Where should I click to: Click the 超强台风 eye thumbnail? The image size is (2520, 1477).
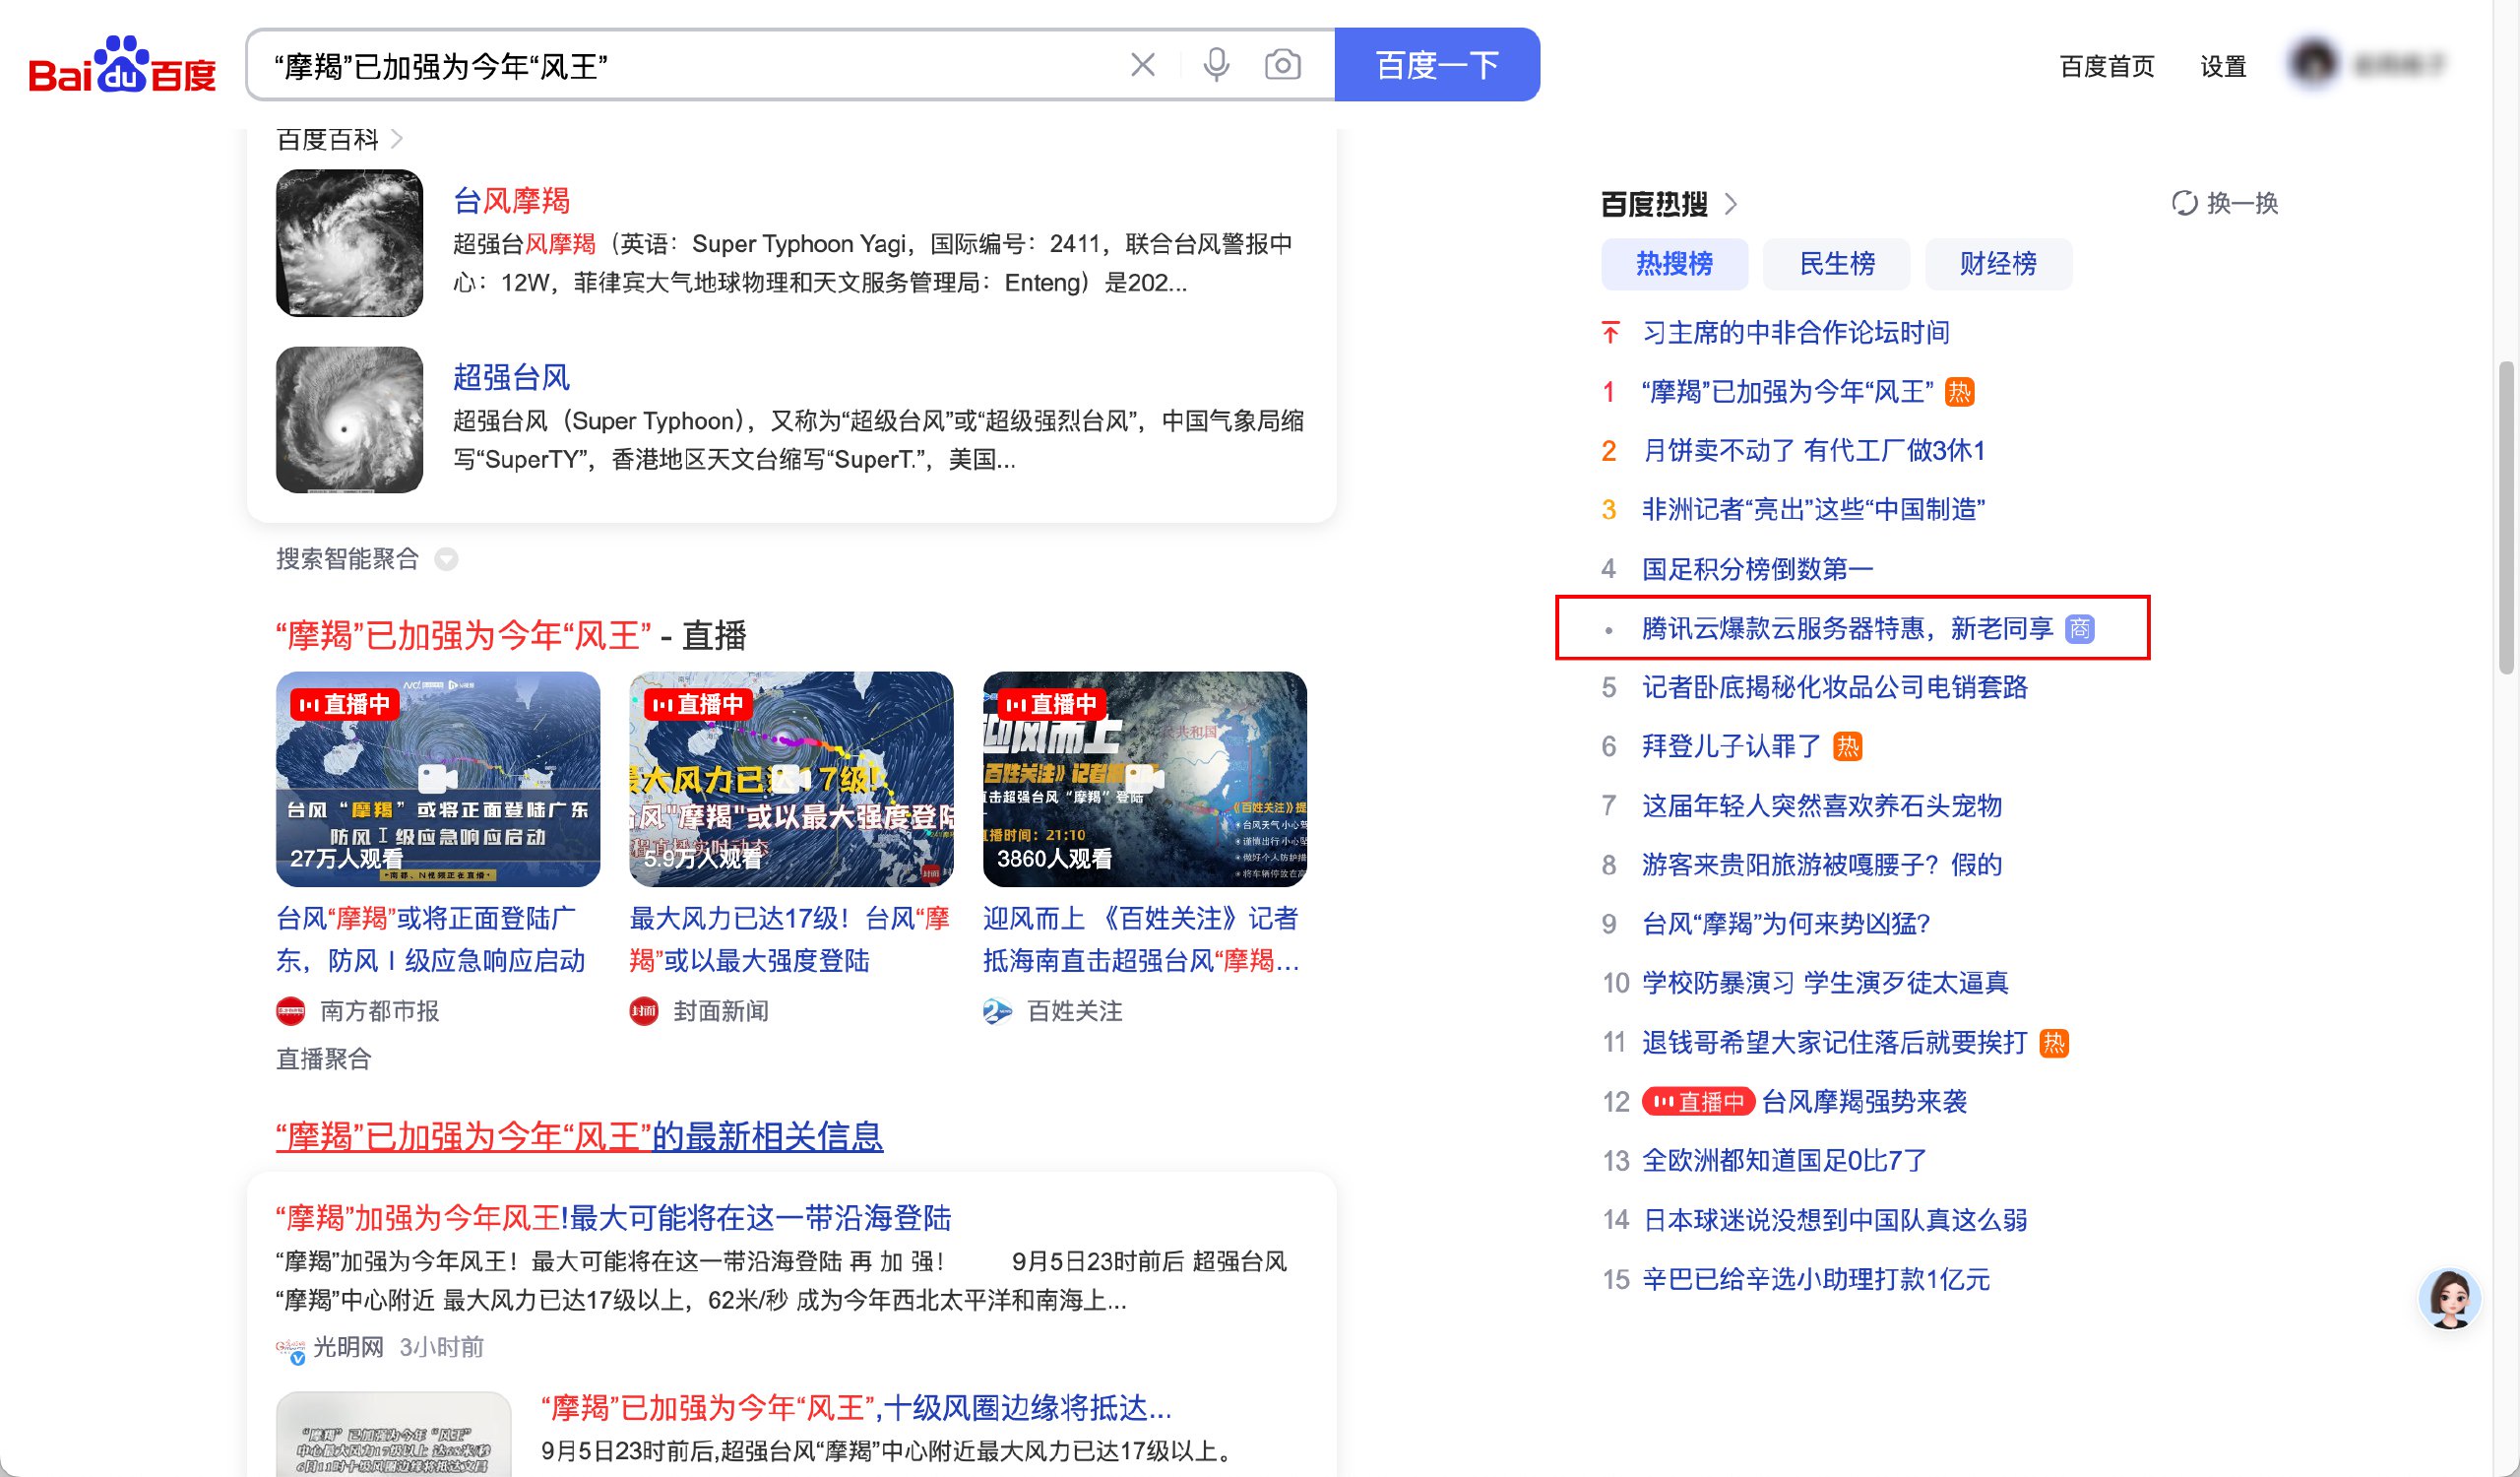point(349,420)
